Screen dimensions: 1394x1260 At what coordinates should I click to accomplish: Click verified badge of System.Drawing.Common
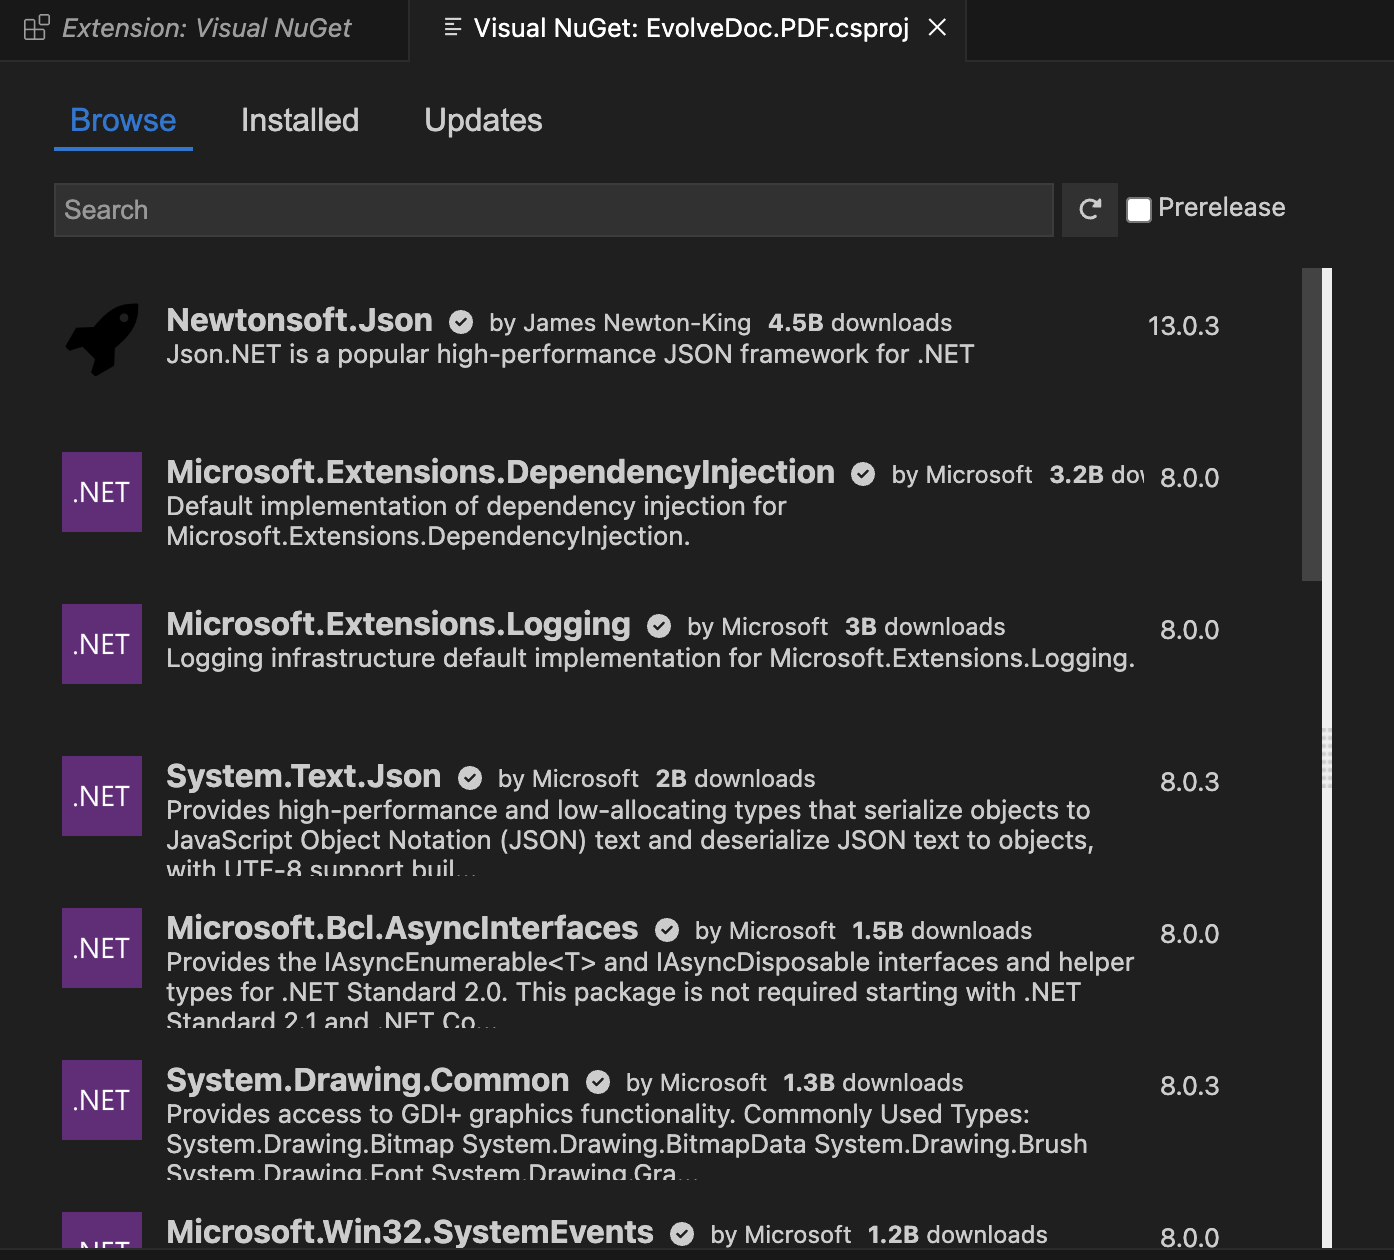click(x=598, y=1082)
